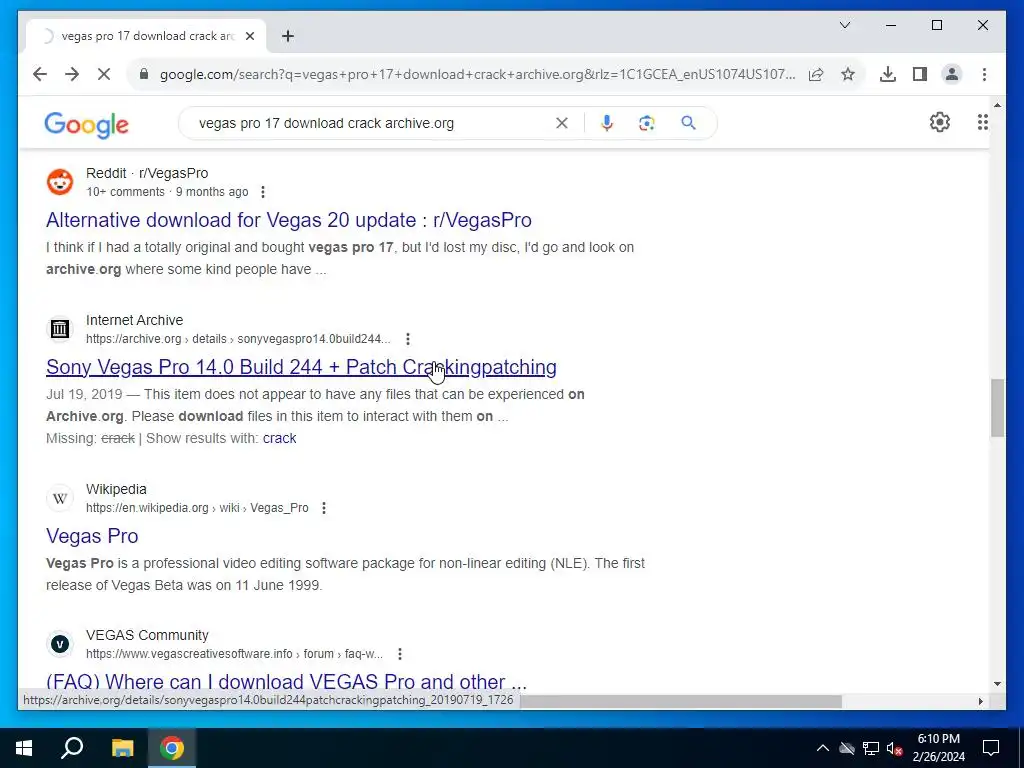Click the en.wikipedia.org breadcrumb URL
This screenshot has width=1024, height=768.
click(x=197, y=508)
